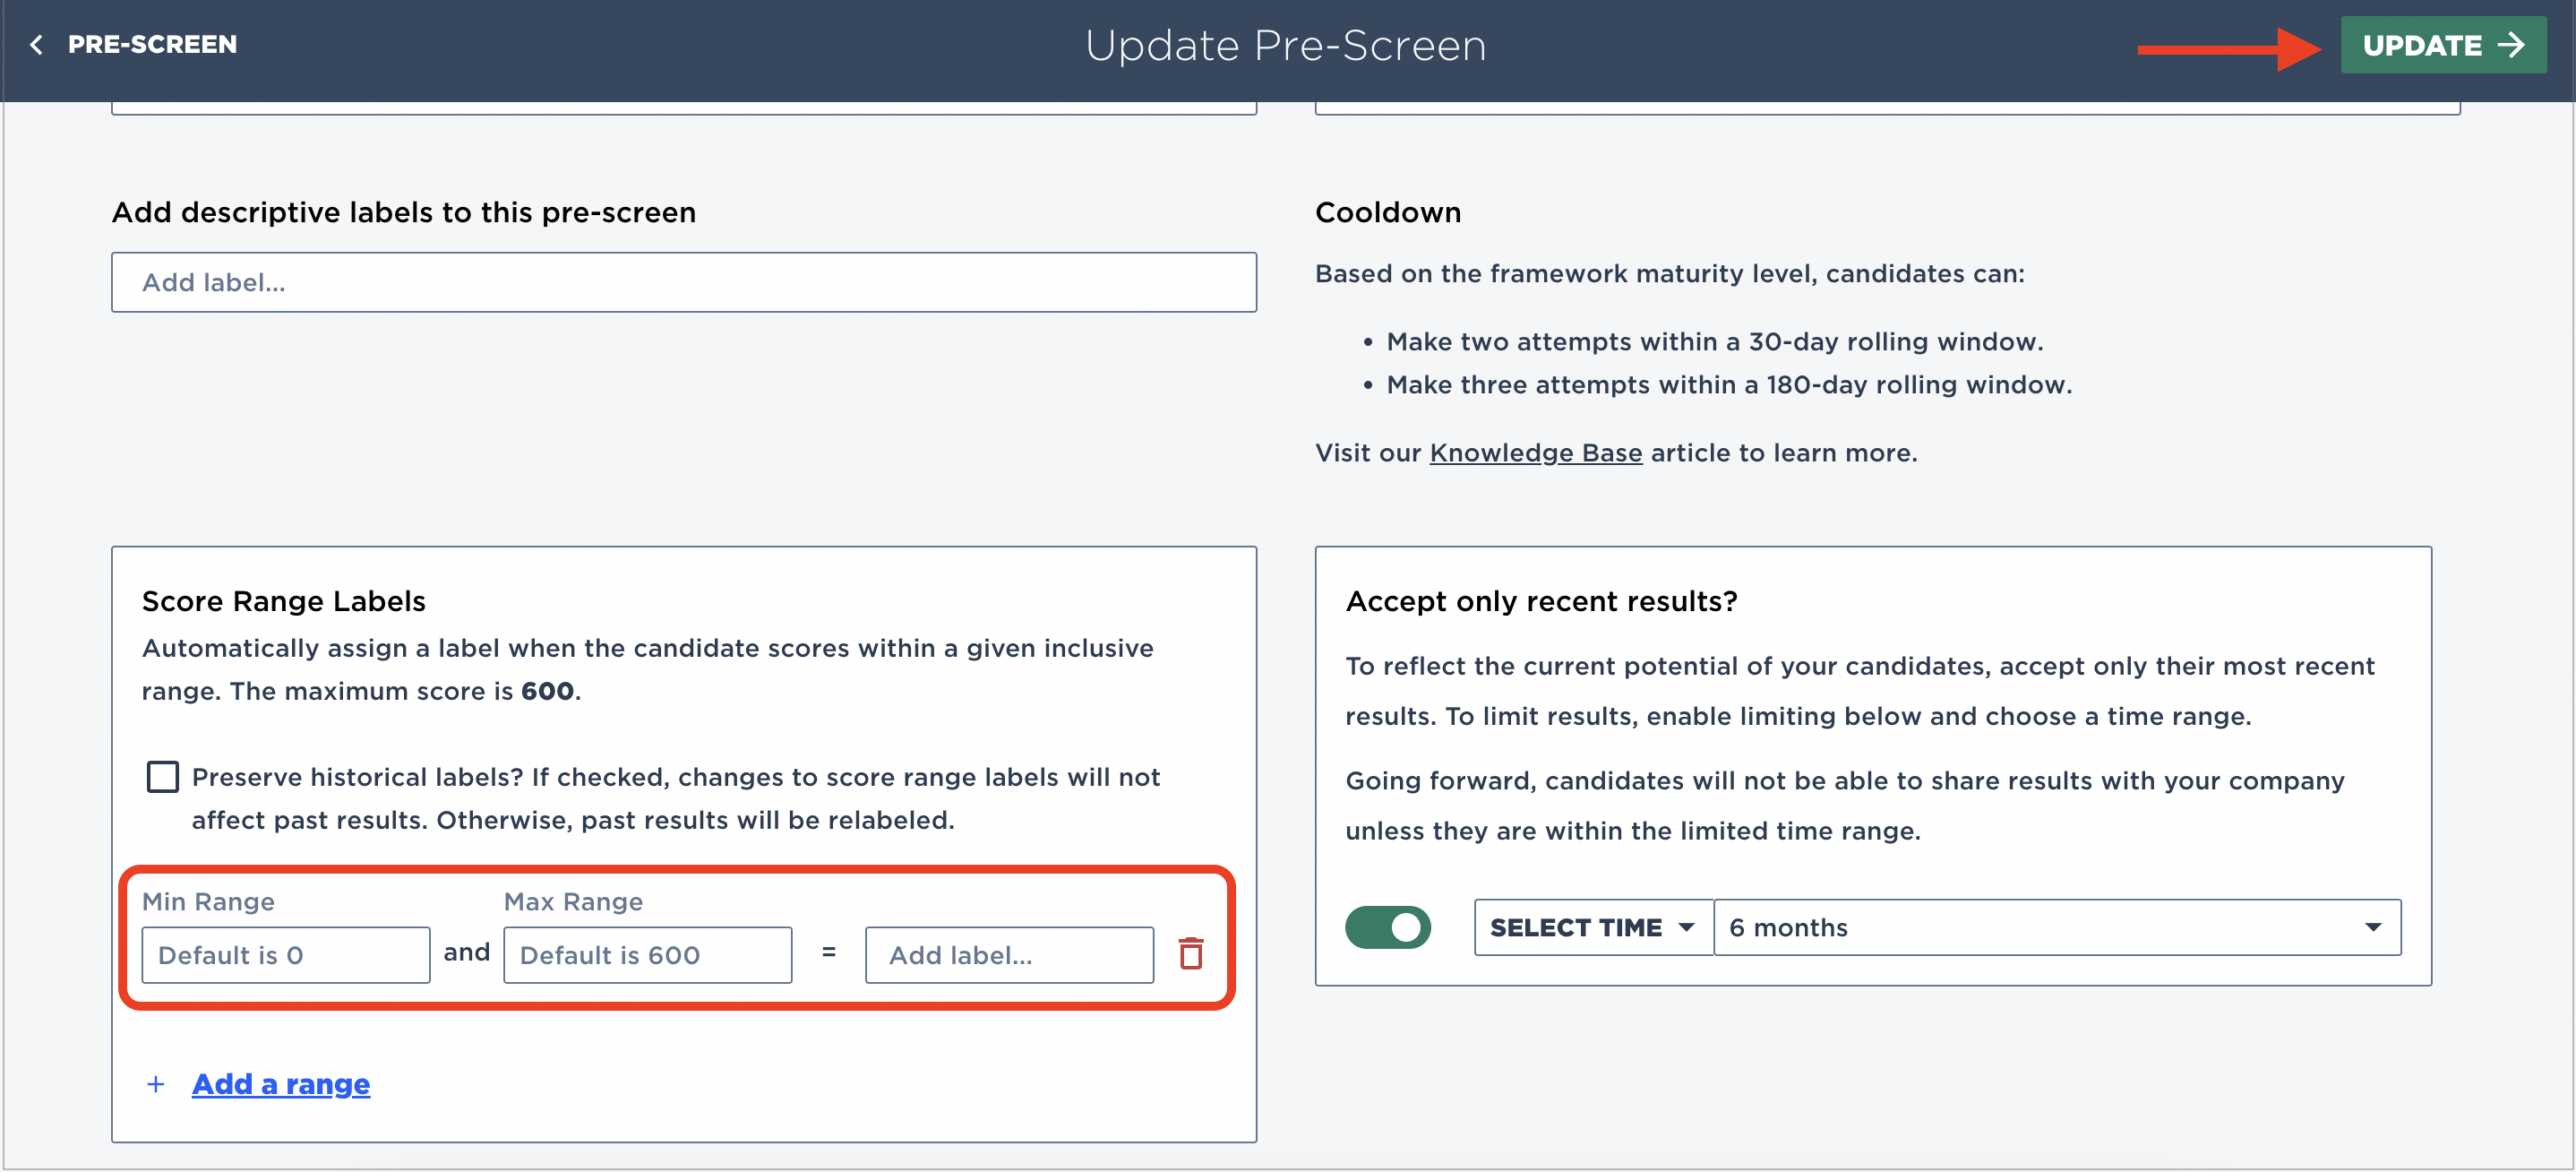Image resolution: width=2576 pixels, height=1172 pixels.
Task: Delete the score range row with the trash icon
Action: 1191,954
